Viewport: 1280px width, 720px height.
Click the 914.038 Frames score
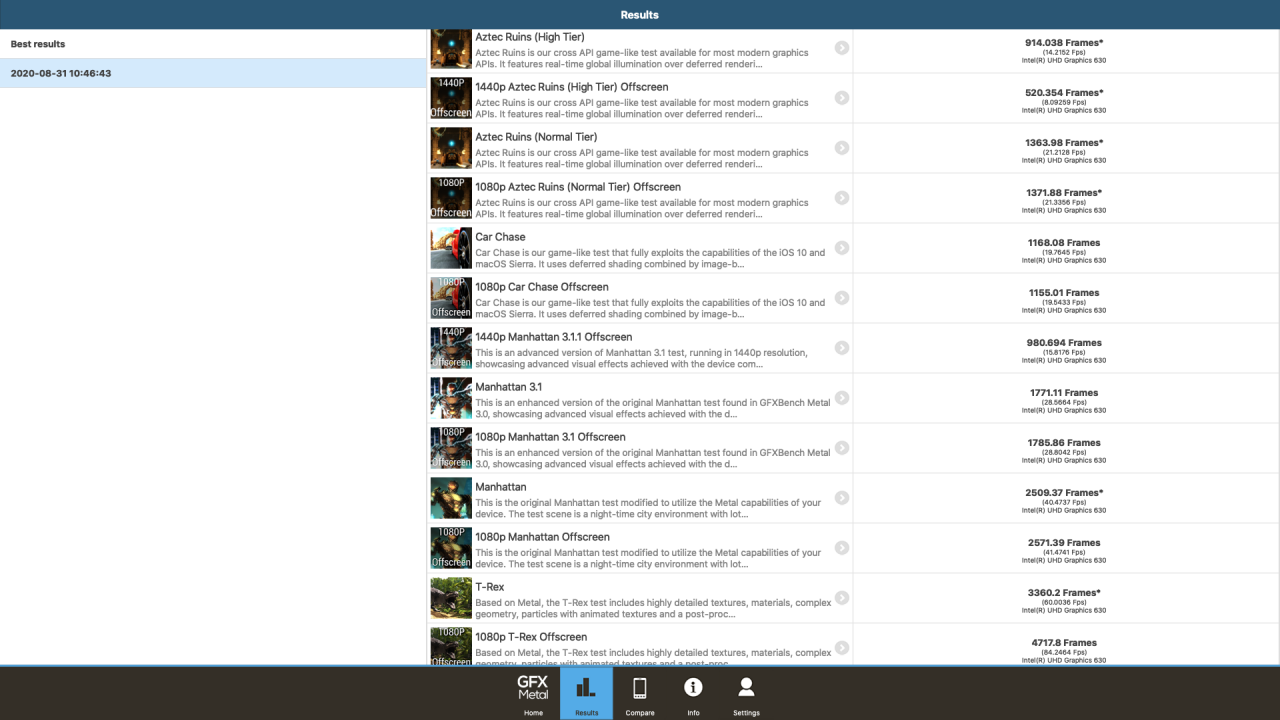point(1064,43)
